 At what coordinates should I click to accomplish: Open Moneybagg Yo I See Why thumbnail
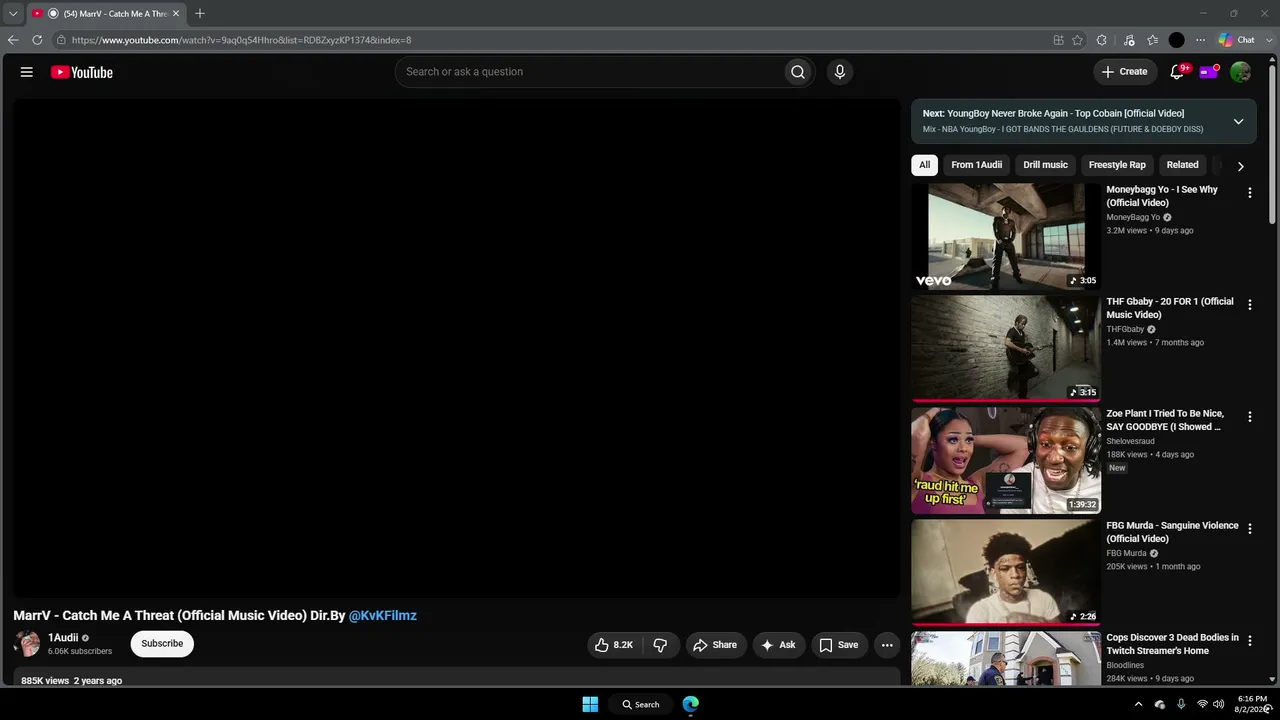tap(1006, 236)
